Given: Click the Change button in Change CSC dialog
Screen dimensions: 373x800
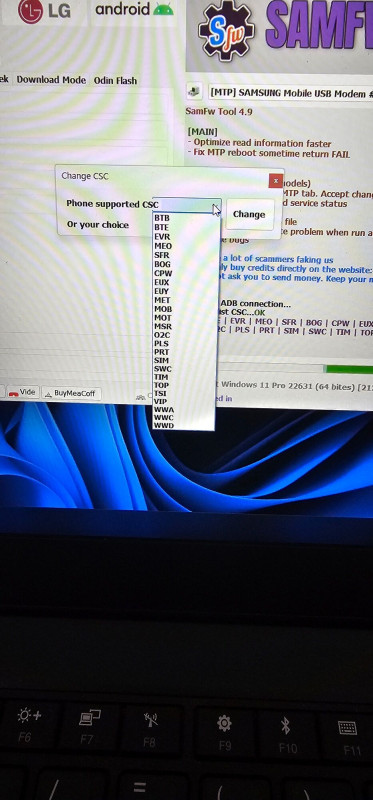Looking at the screenshot, I should pos(250,214).
